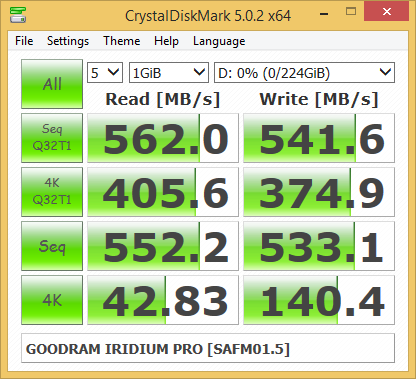Open the test count dropdown showing 5
This screenshot has height=379, width=416.
pos(105,72)
